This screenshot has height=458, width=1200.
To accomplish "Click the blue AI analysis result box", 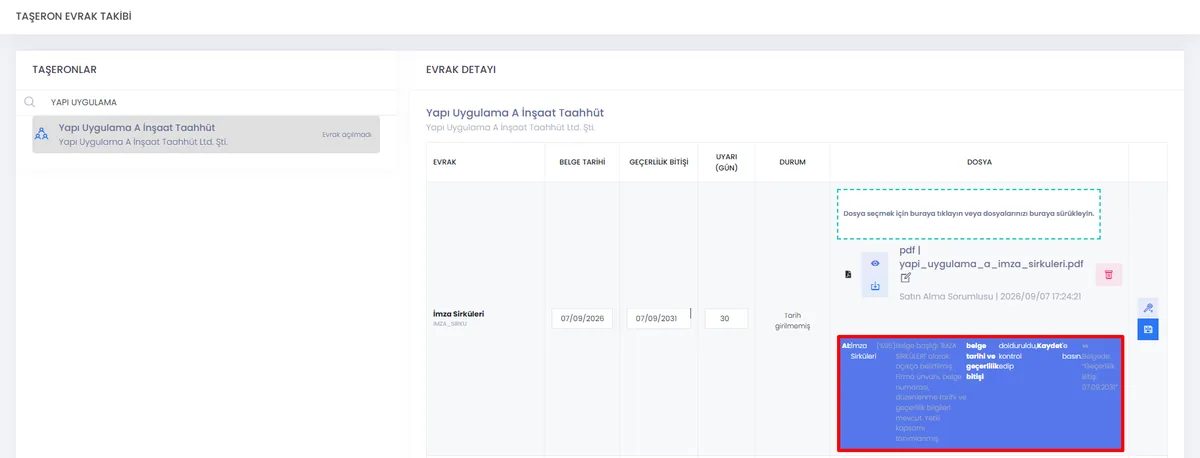I will tap(980, 393).
